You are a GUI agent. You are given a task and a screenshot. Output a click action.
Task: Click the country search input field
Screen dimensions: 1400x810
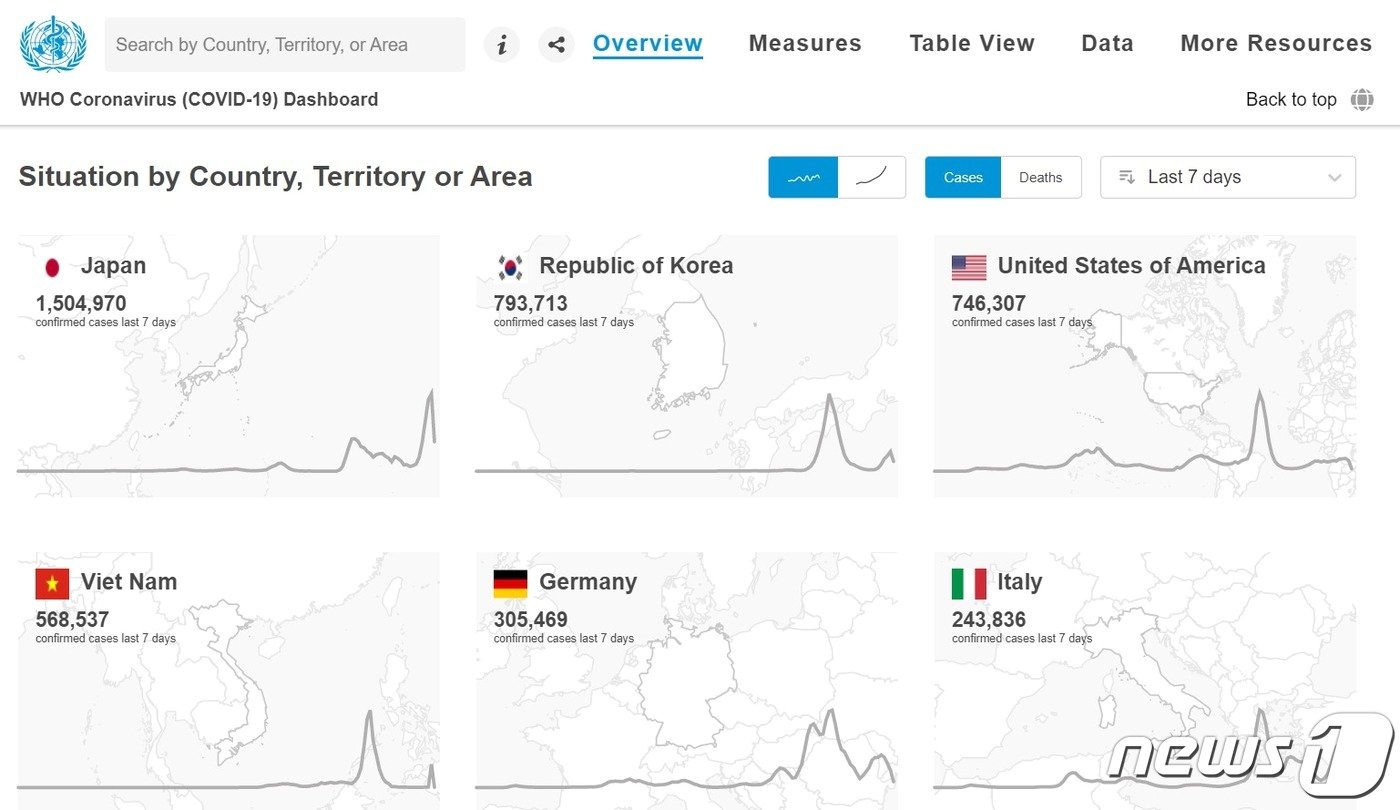click(x=284, y=45)
